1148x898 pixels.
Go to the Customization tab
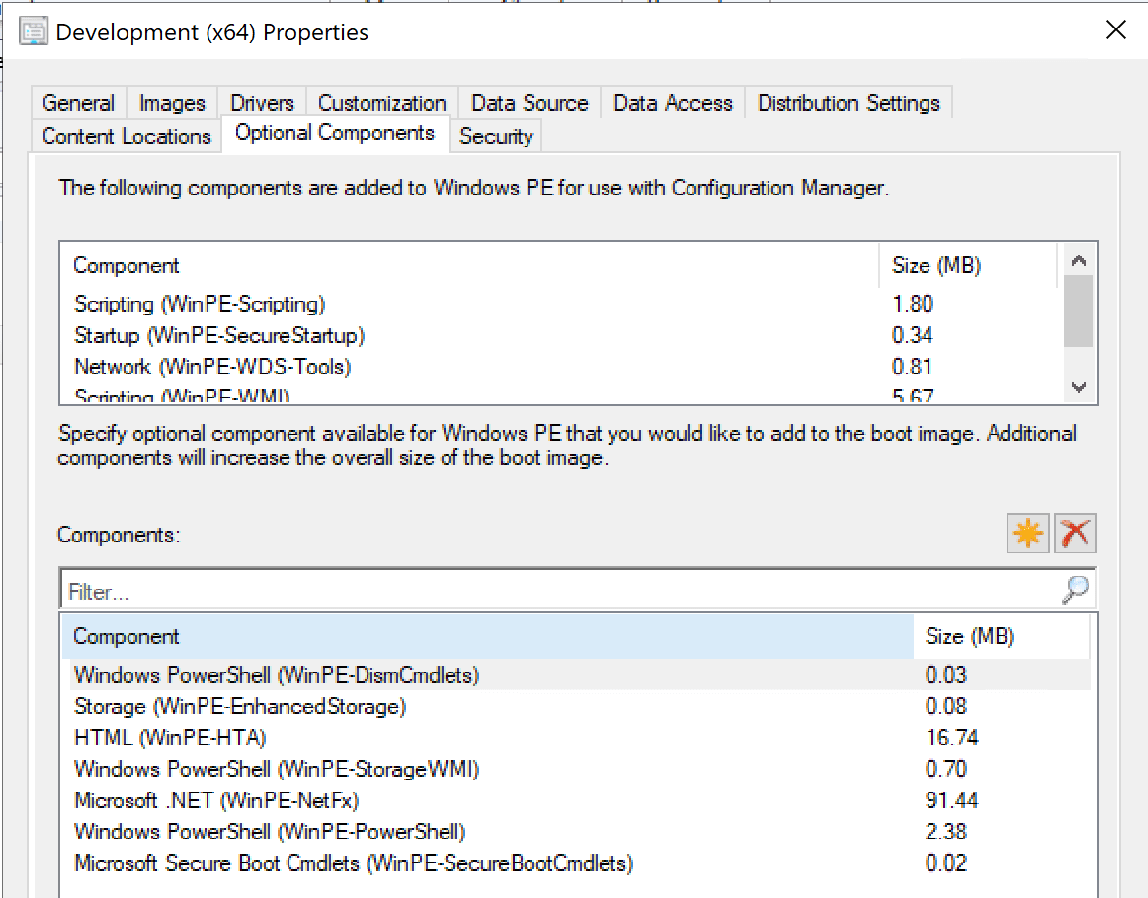(382, 103)
